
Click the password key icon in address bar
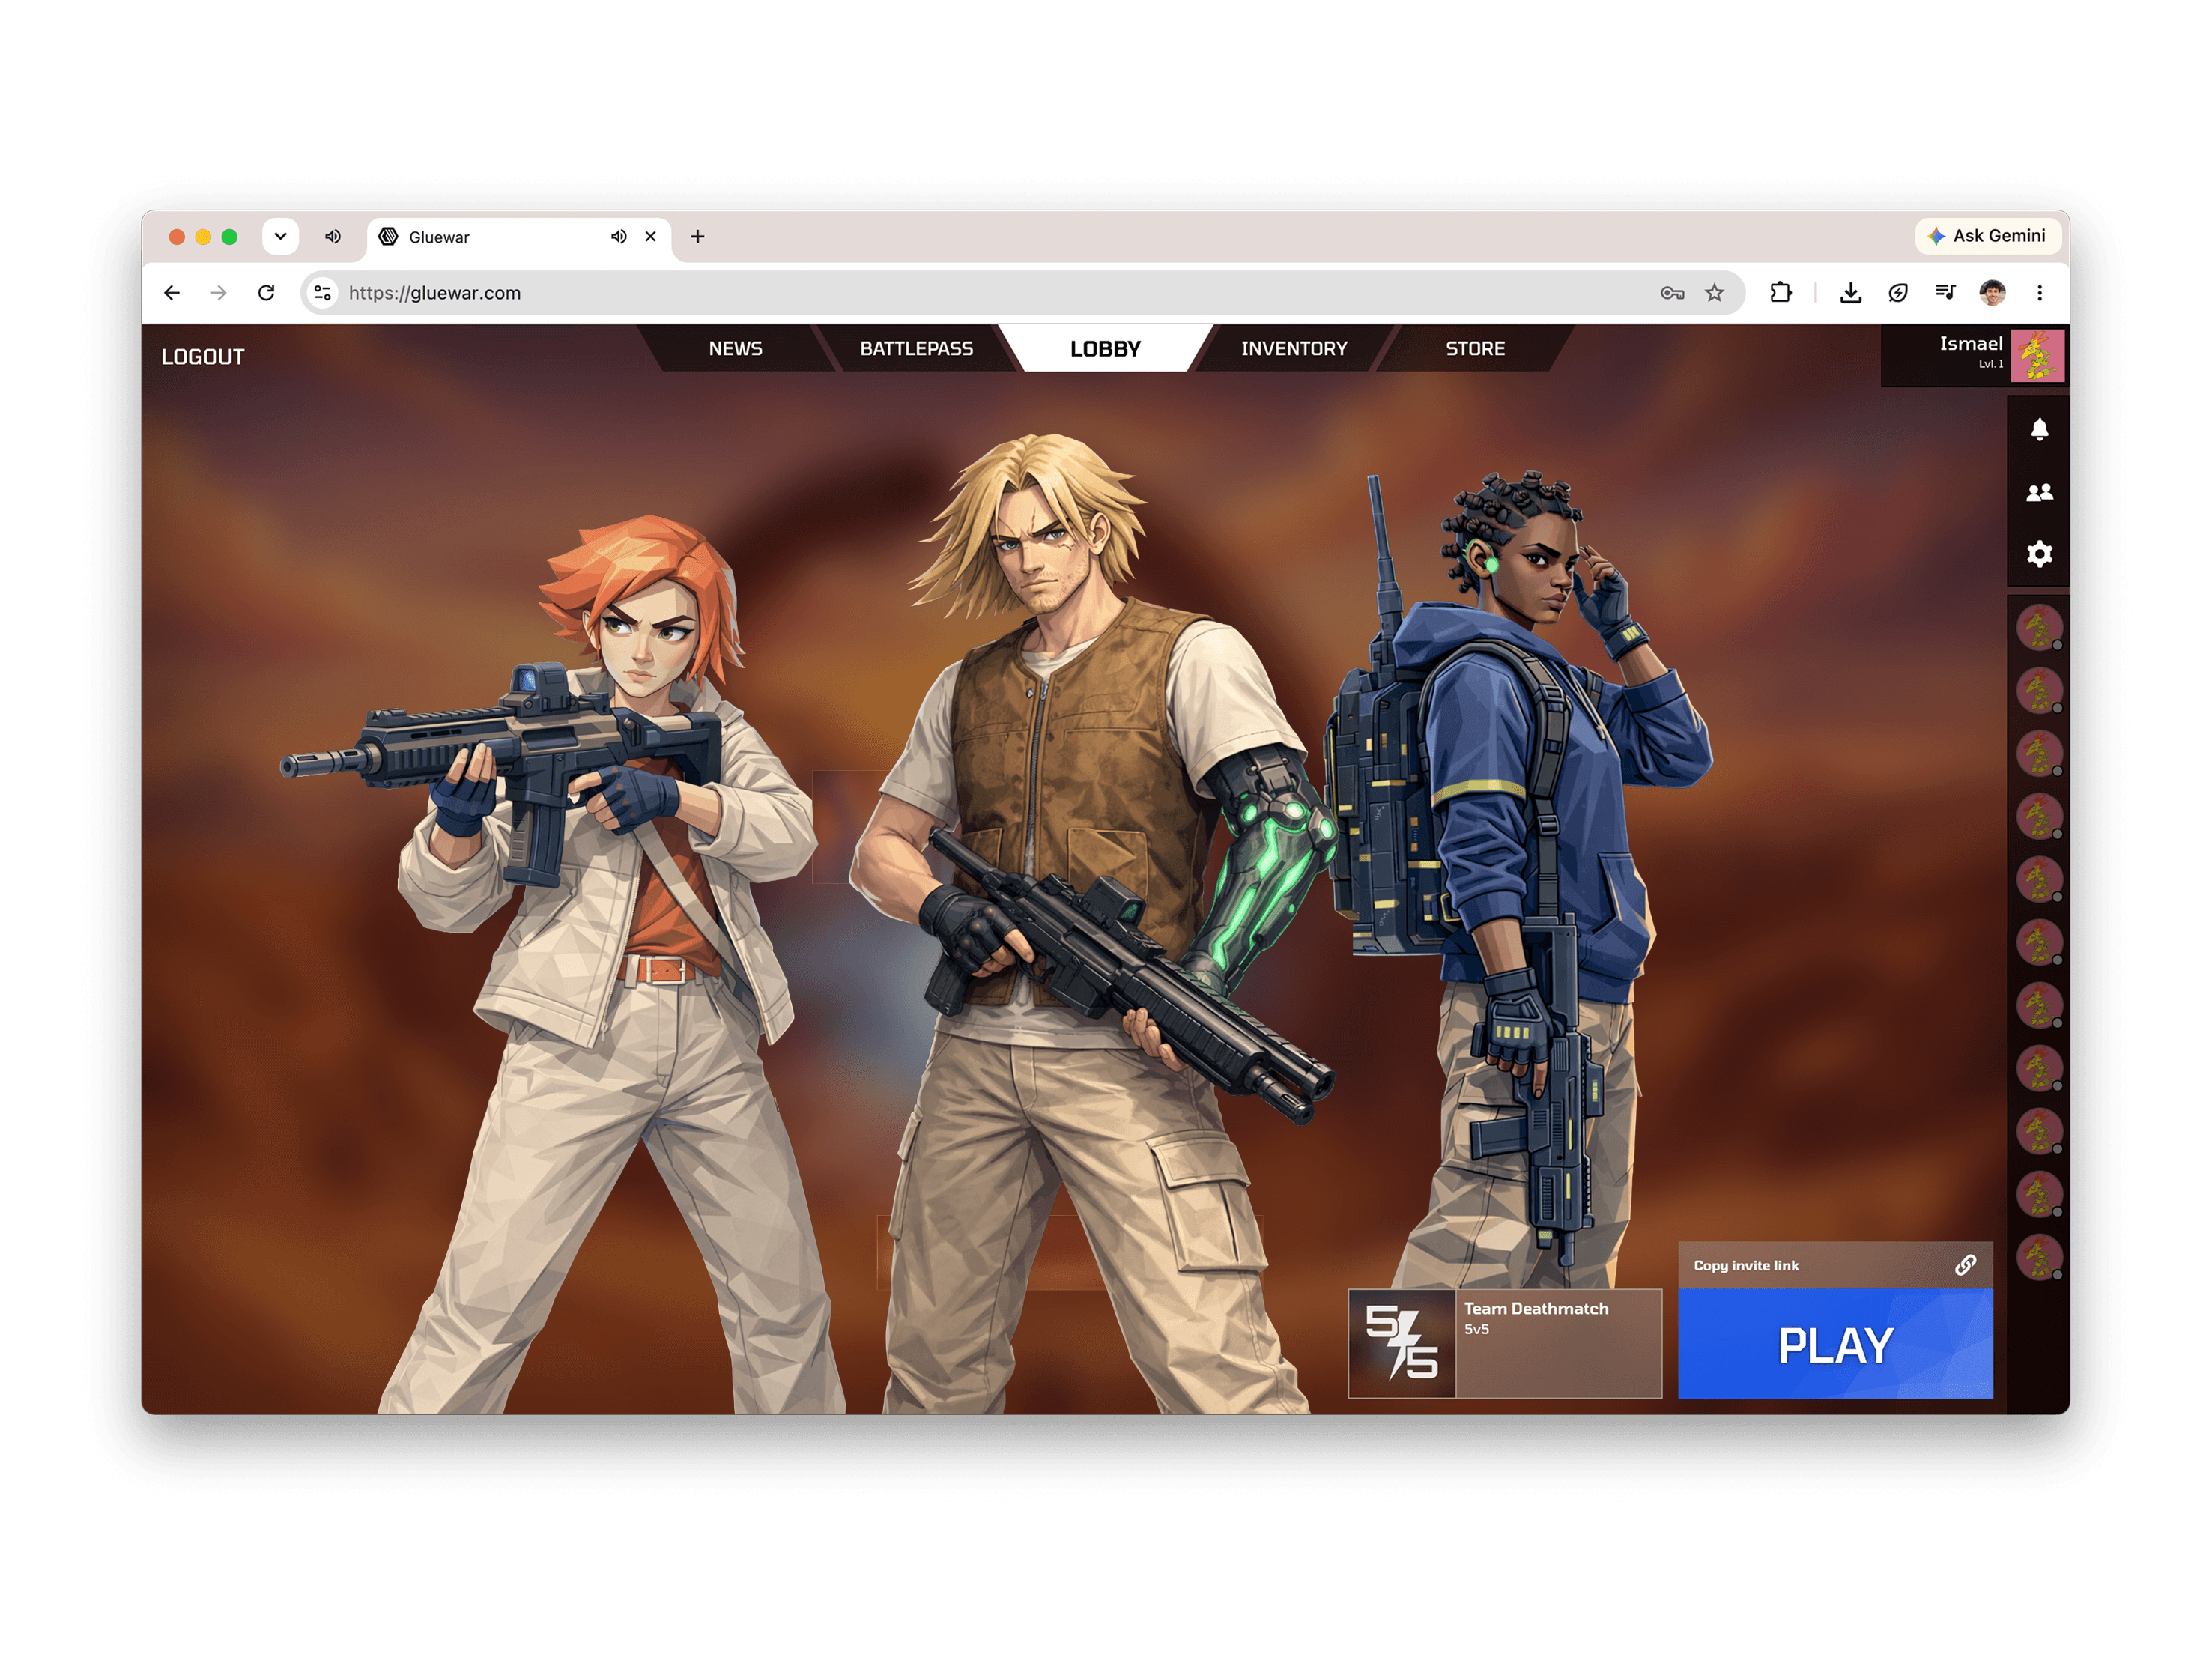coord(1672,293)
